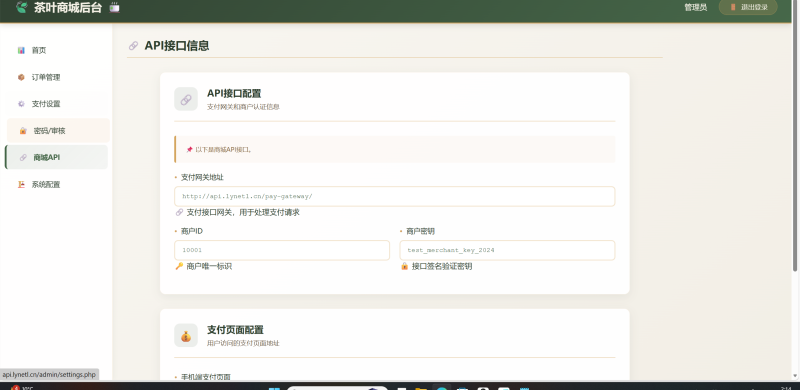Click the pushpin icon in the notice banner
800x390 pixels.
click(189, 150)
